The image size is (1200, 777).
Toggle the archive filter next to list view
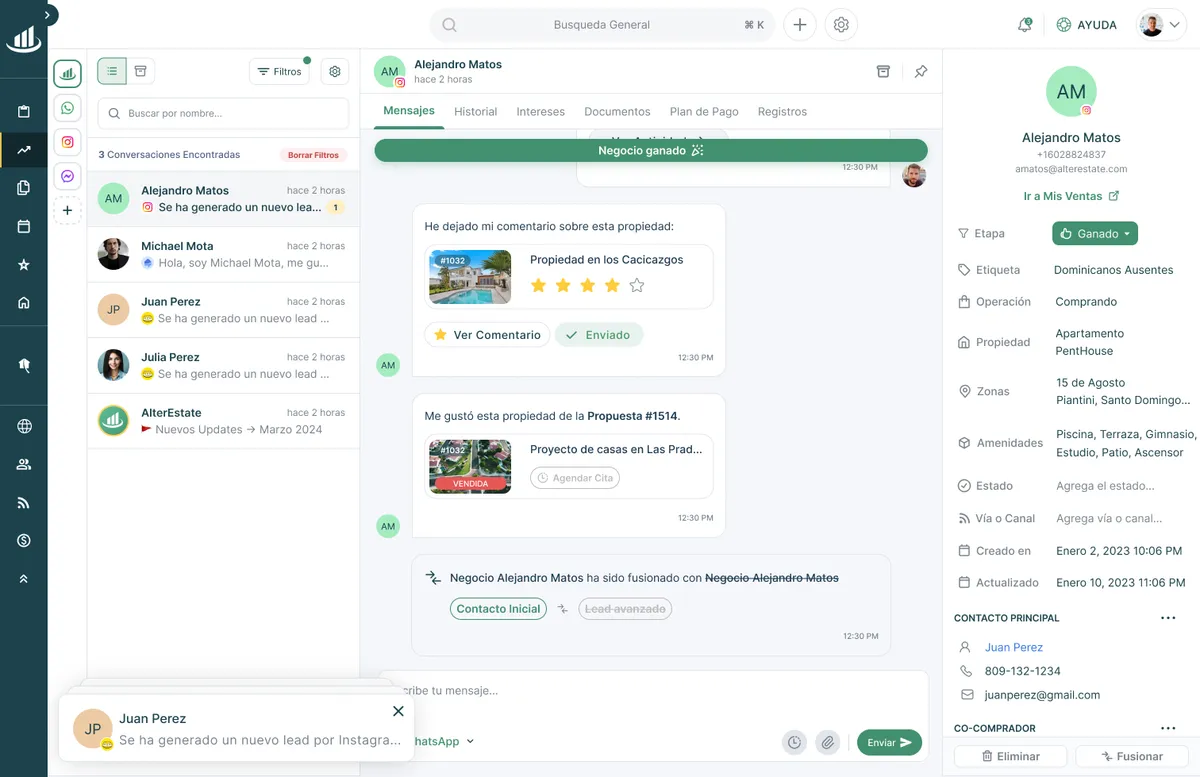tap(140, 71)
